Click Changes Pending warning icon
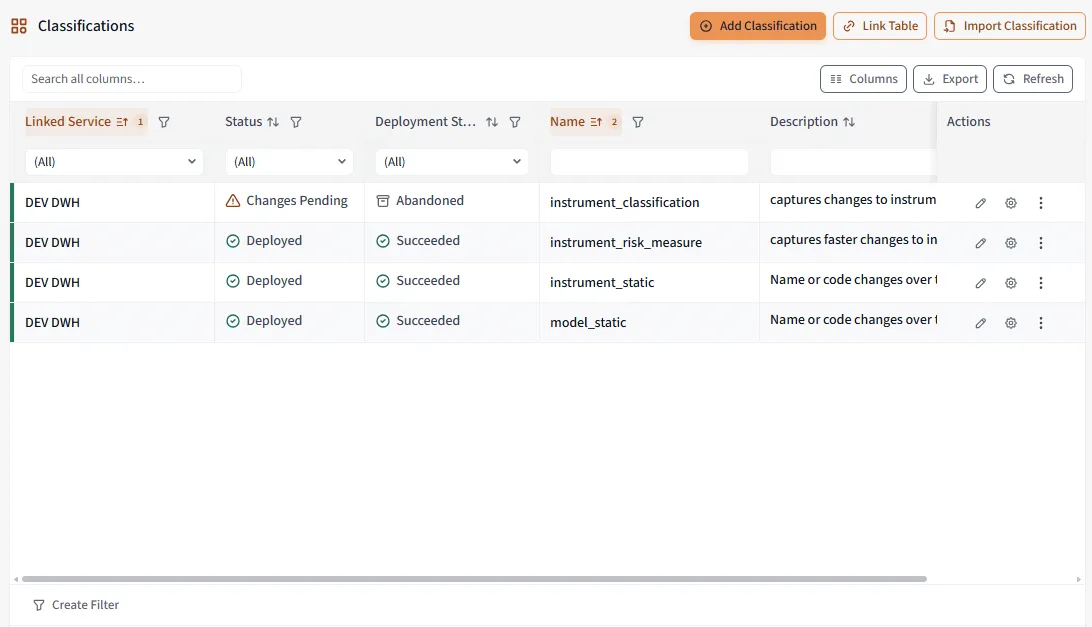The image size is (1092, 627). click(x=233, y=201)
